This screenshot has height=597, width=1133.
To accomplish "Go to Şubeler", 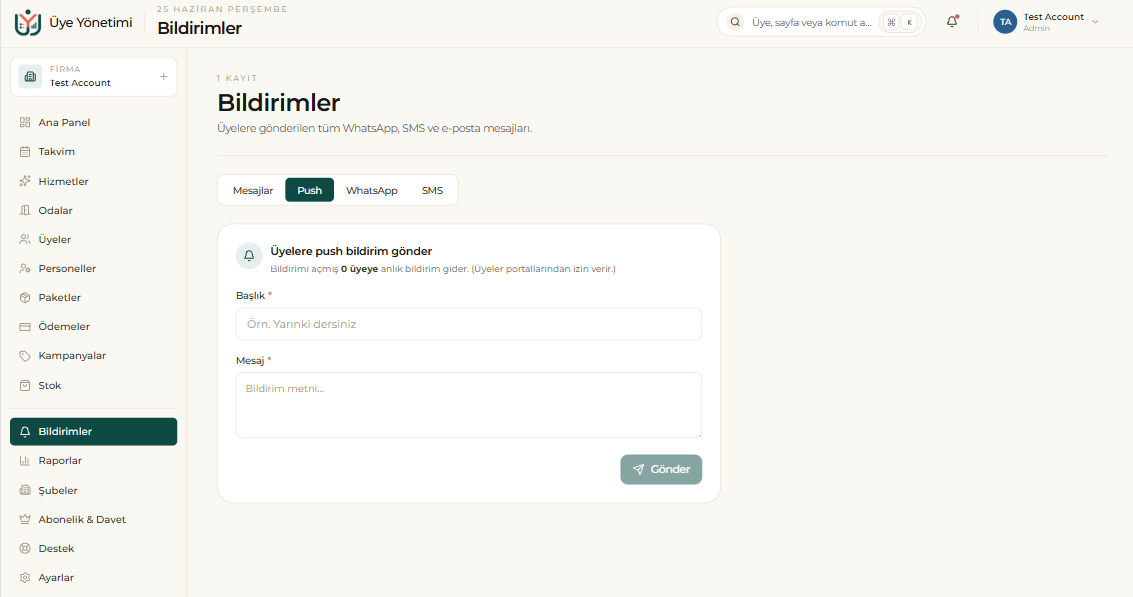I will click(x=93, y=490).
